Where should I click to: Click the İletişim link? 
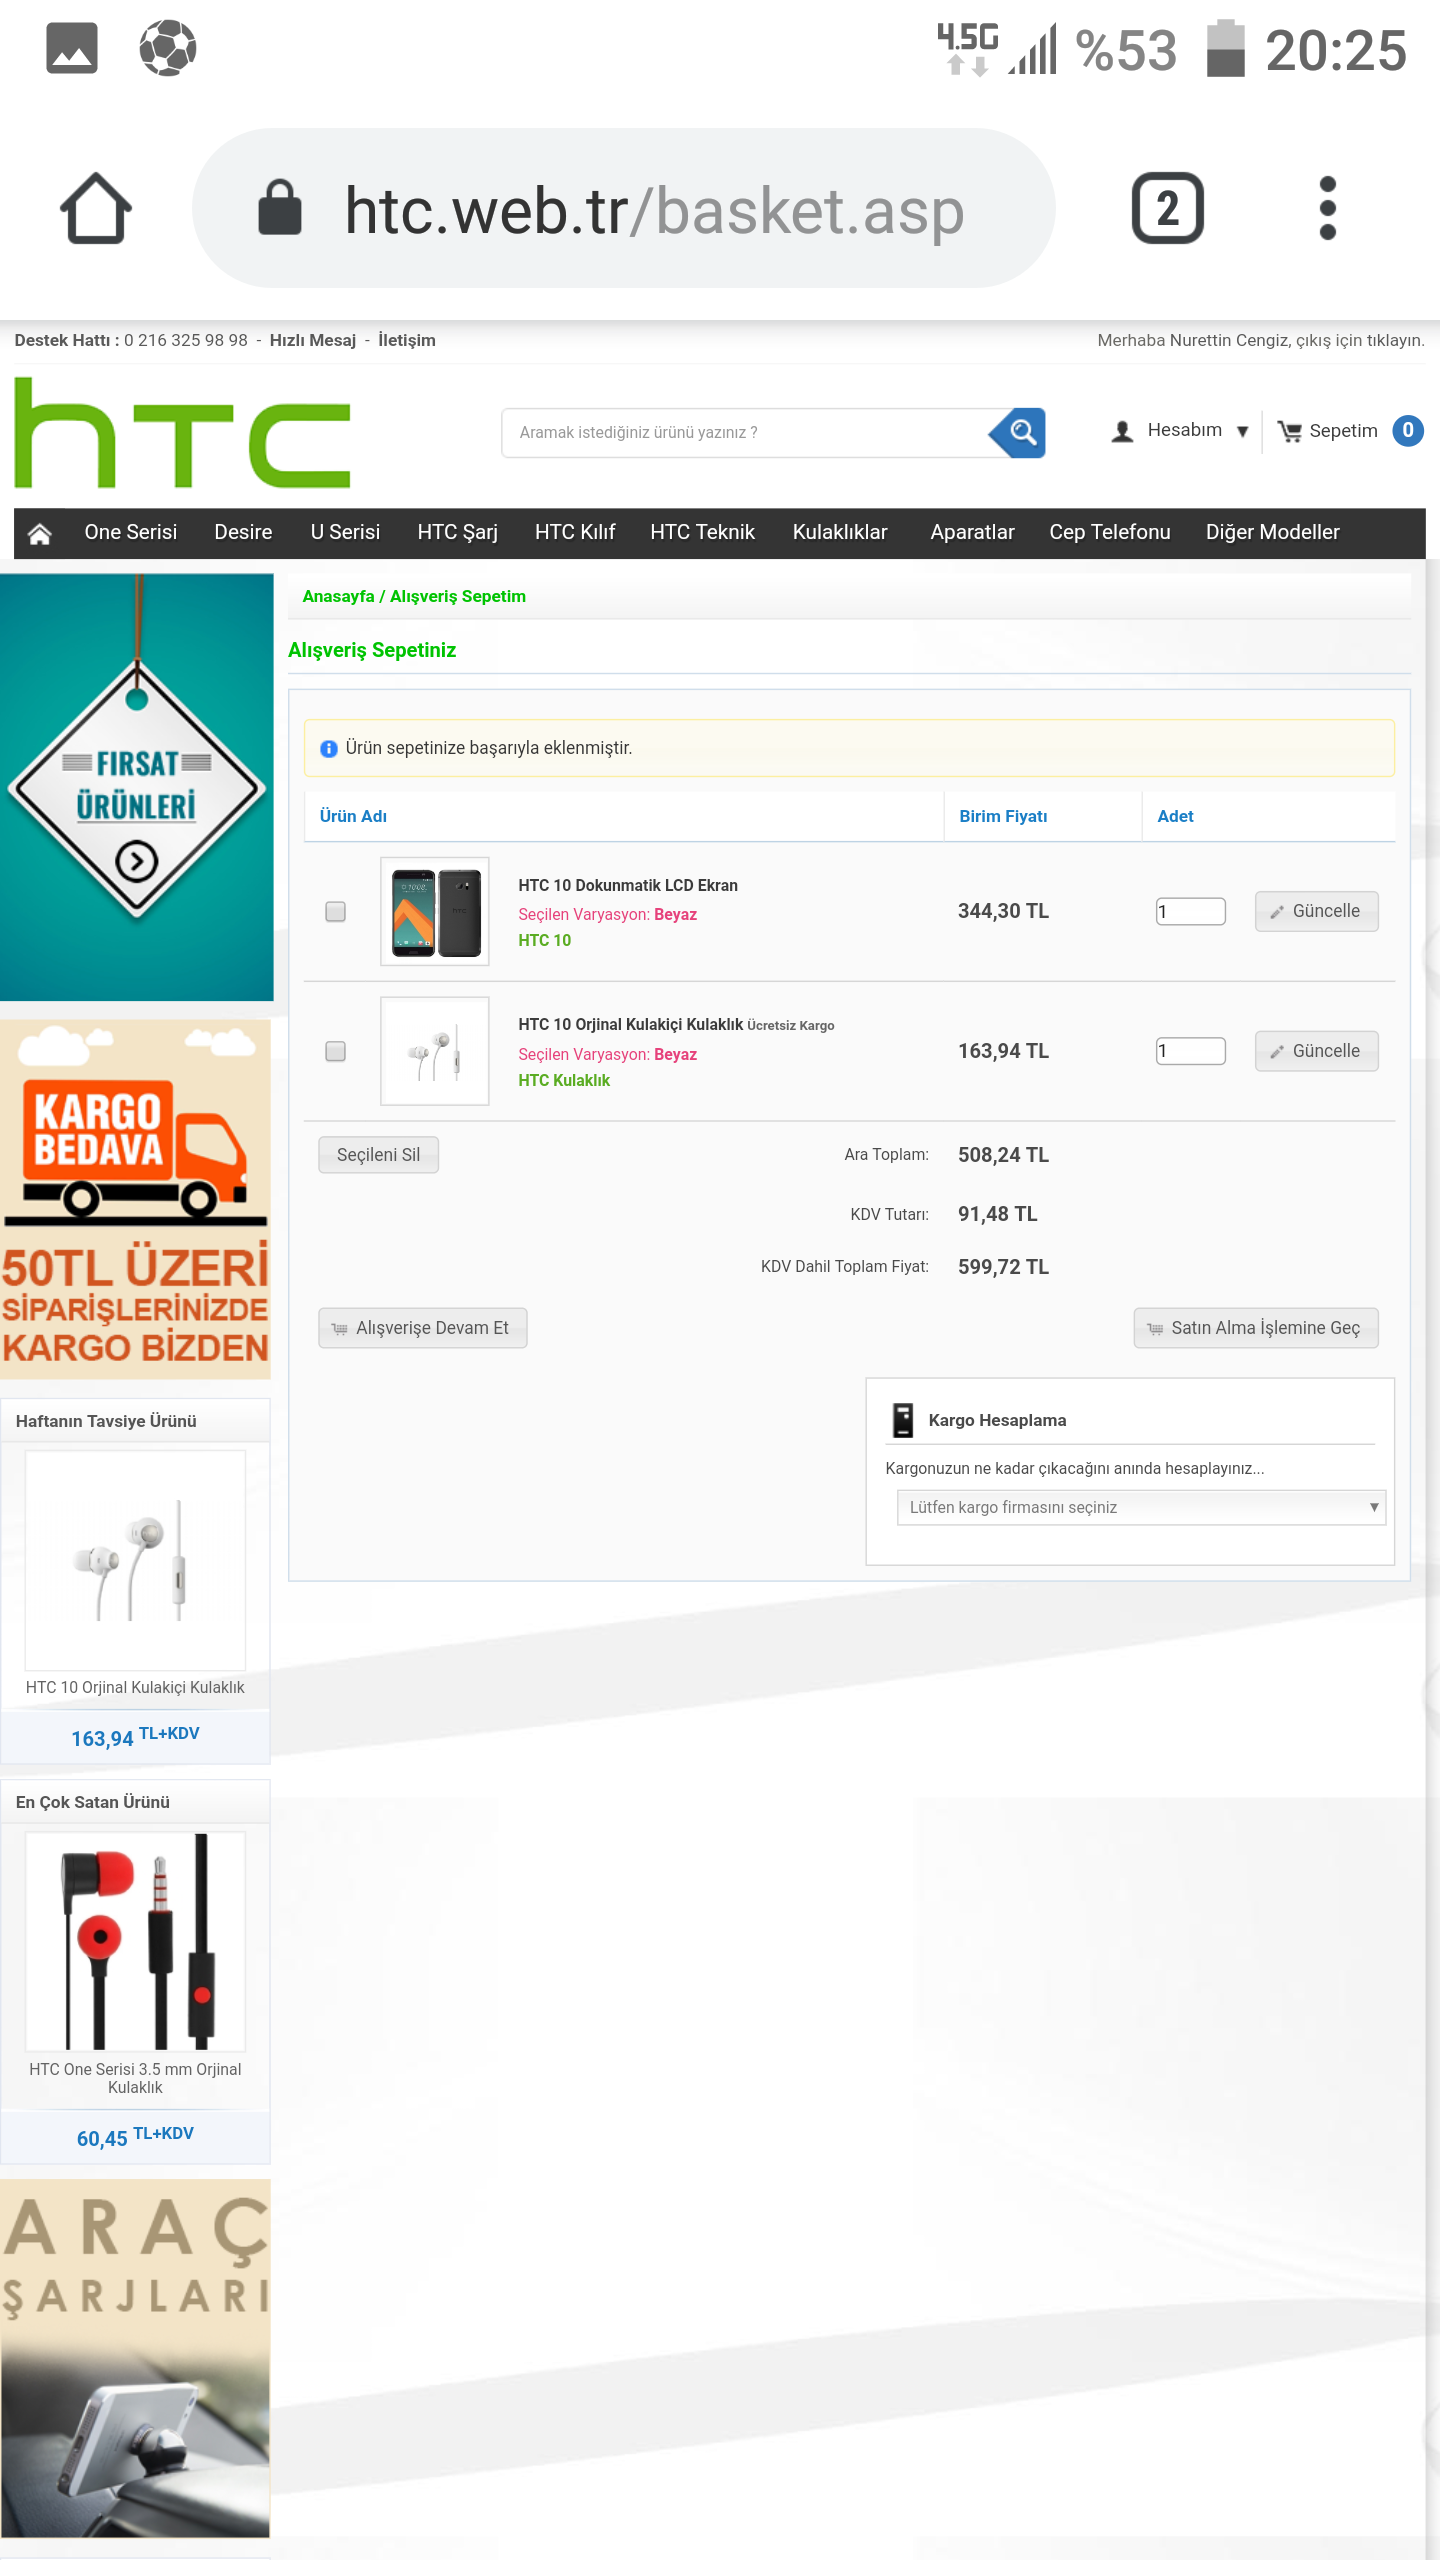tap(407, 340)
